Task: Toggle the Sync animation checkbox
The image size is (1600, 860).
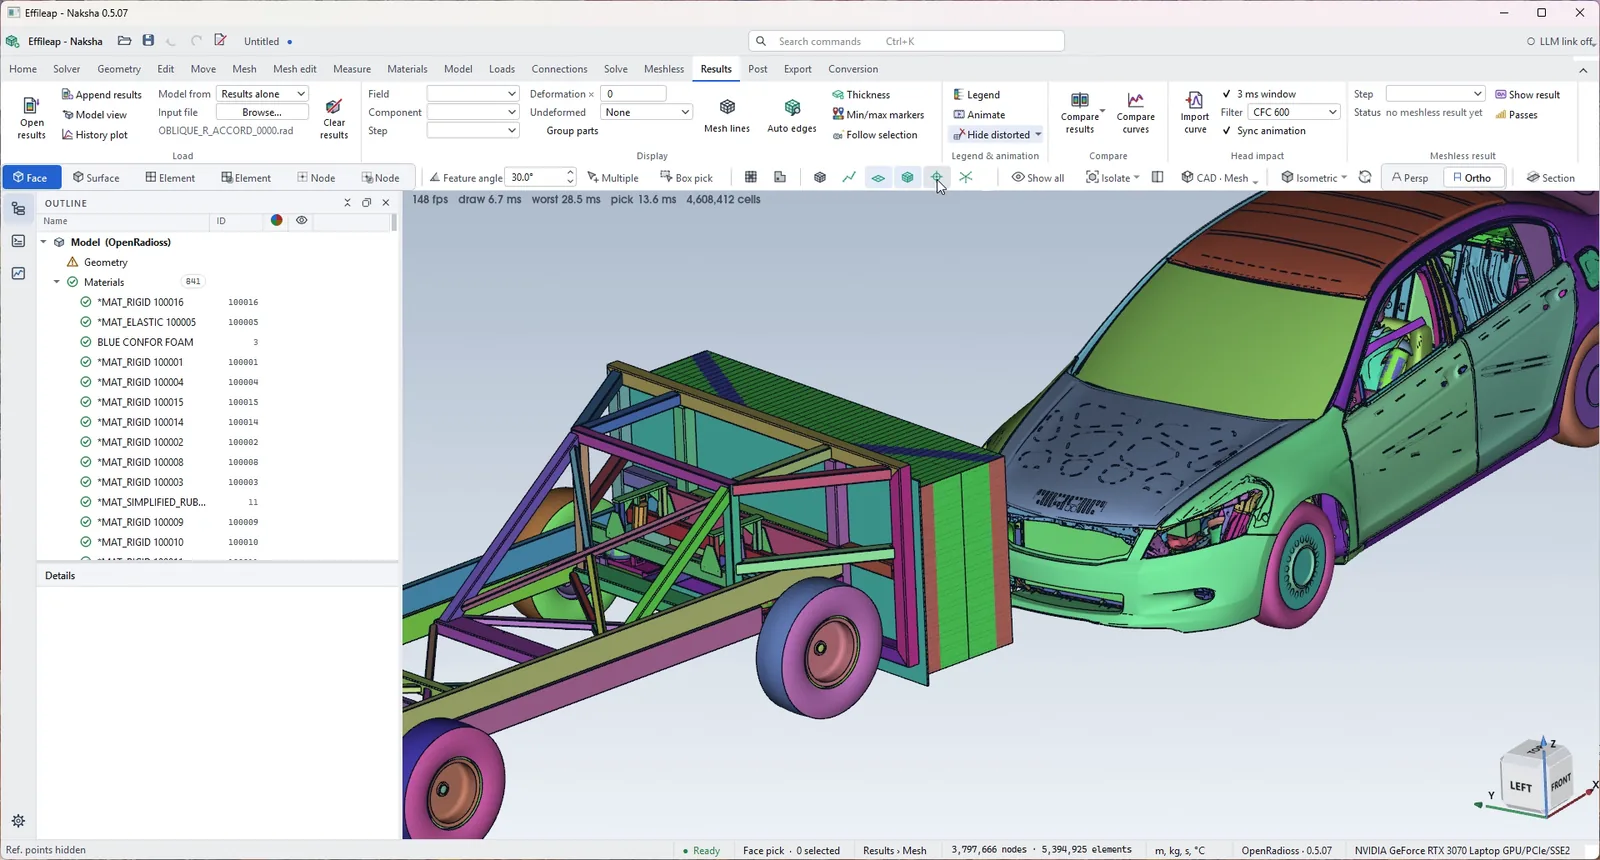Action: tap(1227, 131)
